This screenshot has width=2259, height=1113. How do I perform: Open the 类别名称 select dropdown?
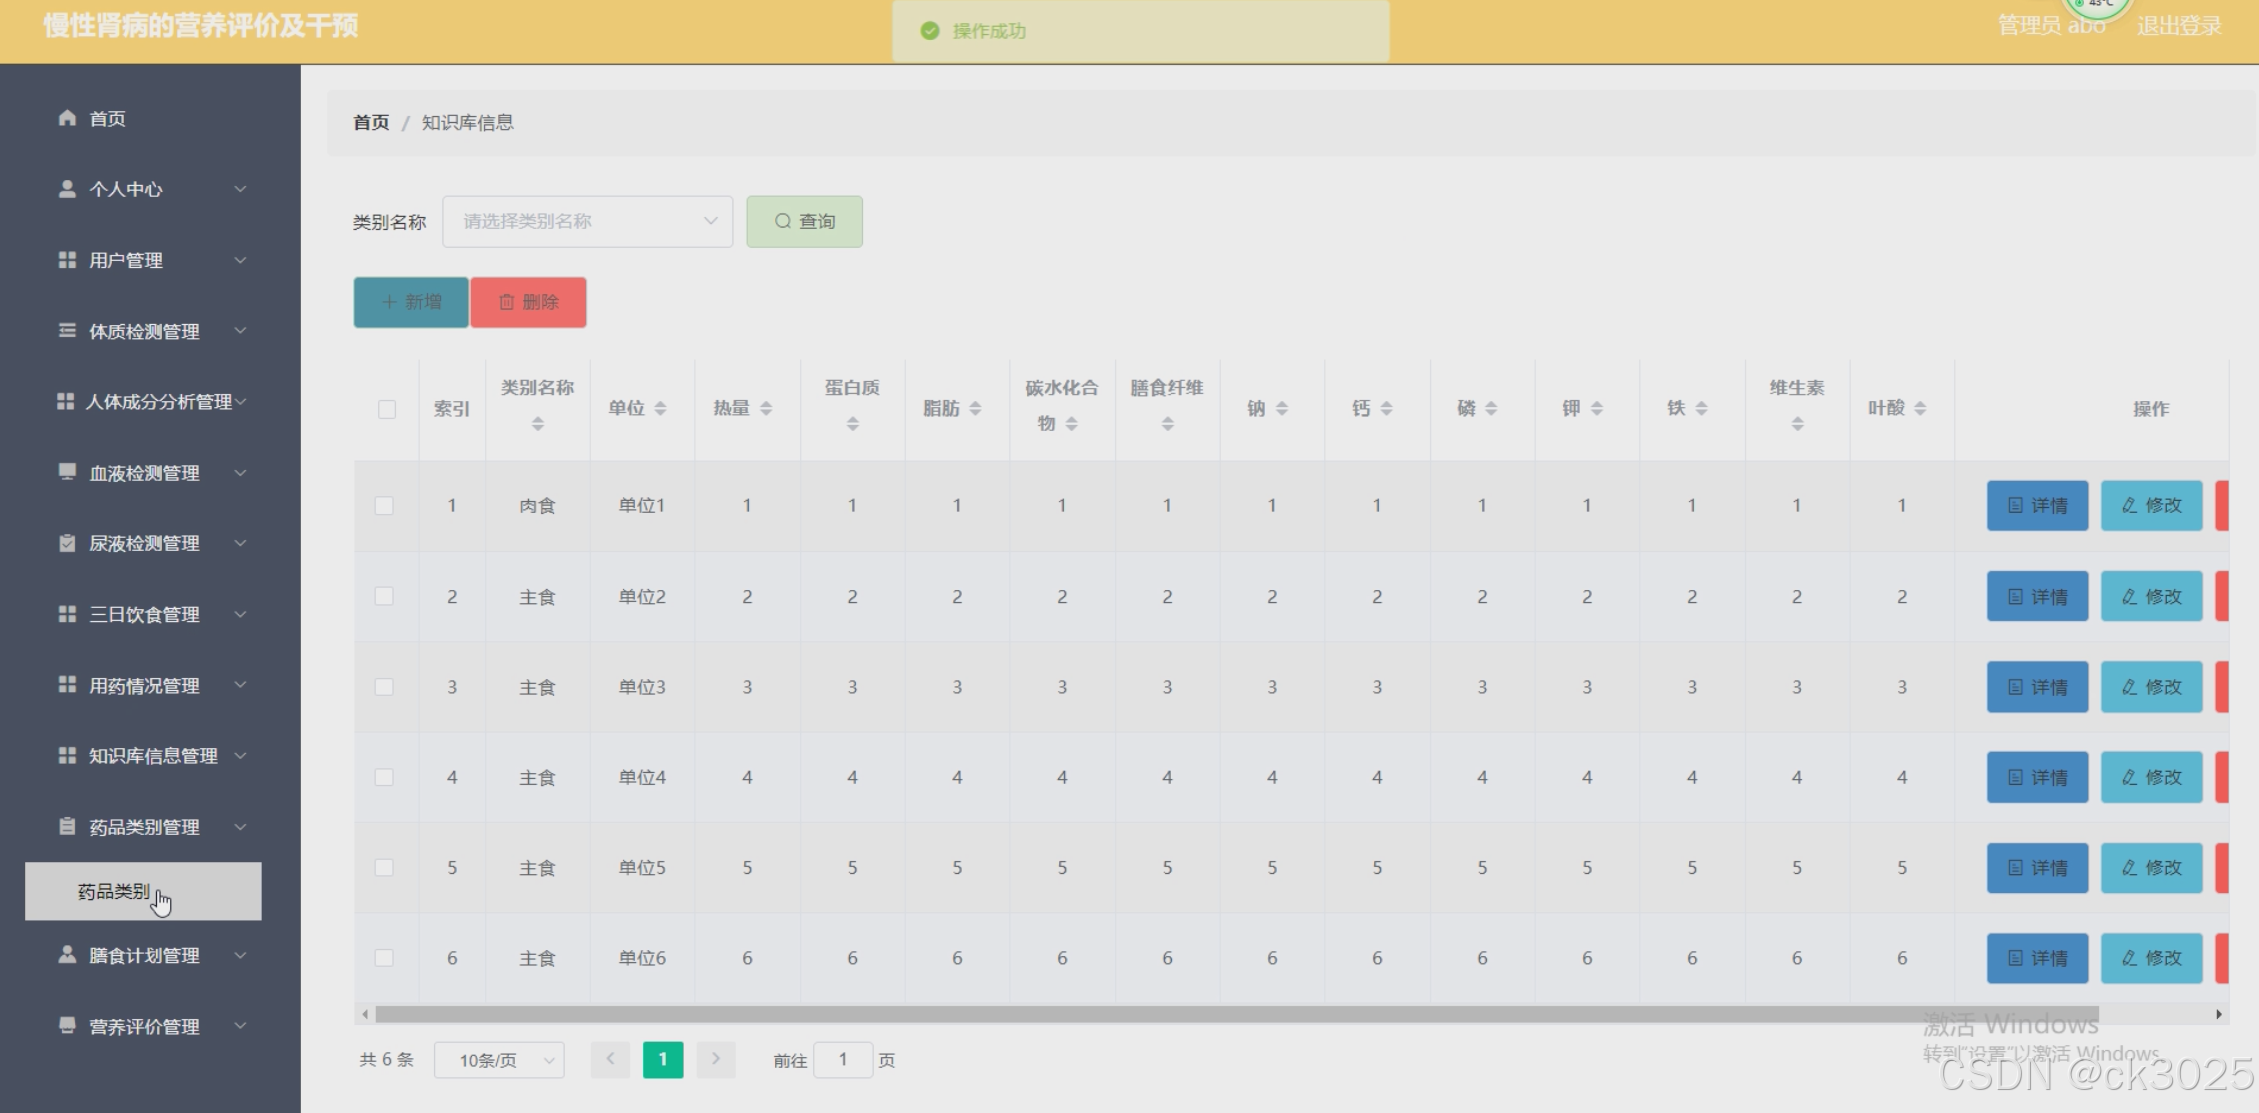587,221
